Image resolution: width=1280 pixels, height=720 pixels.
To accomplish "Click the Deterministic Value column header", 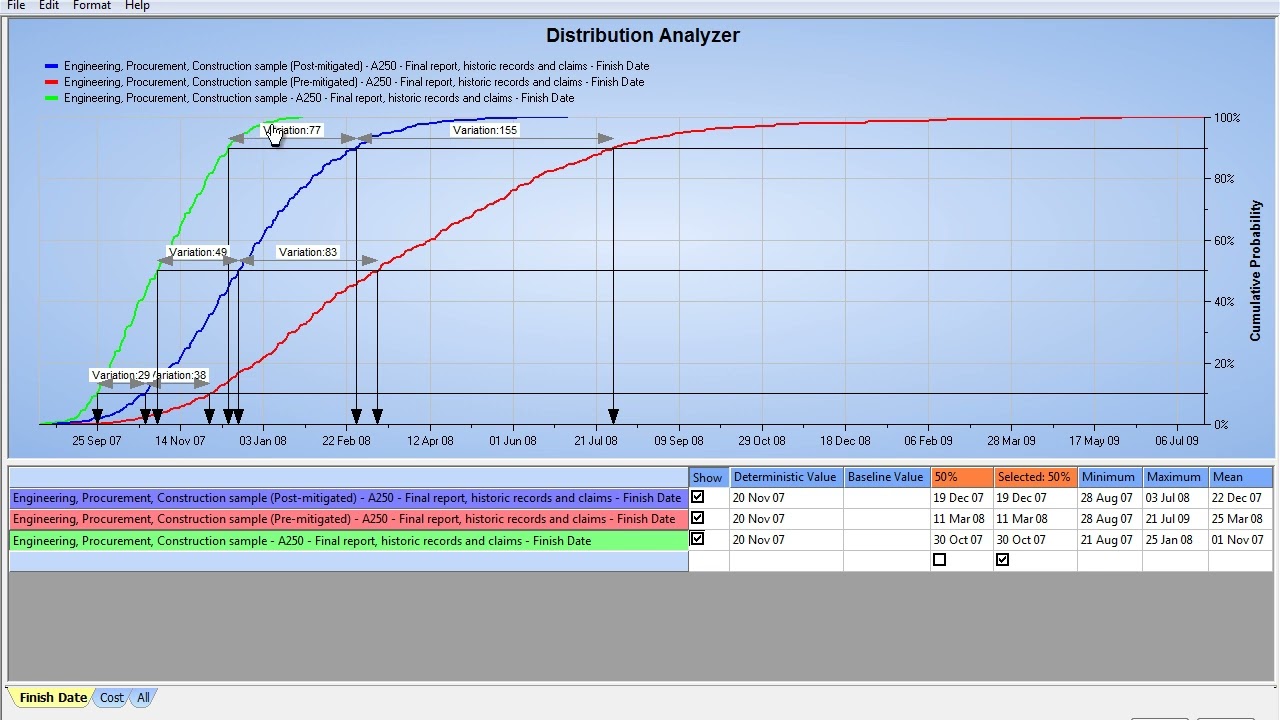I will point(786,477).
